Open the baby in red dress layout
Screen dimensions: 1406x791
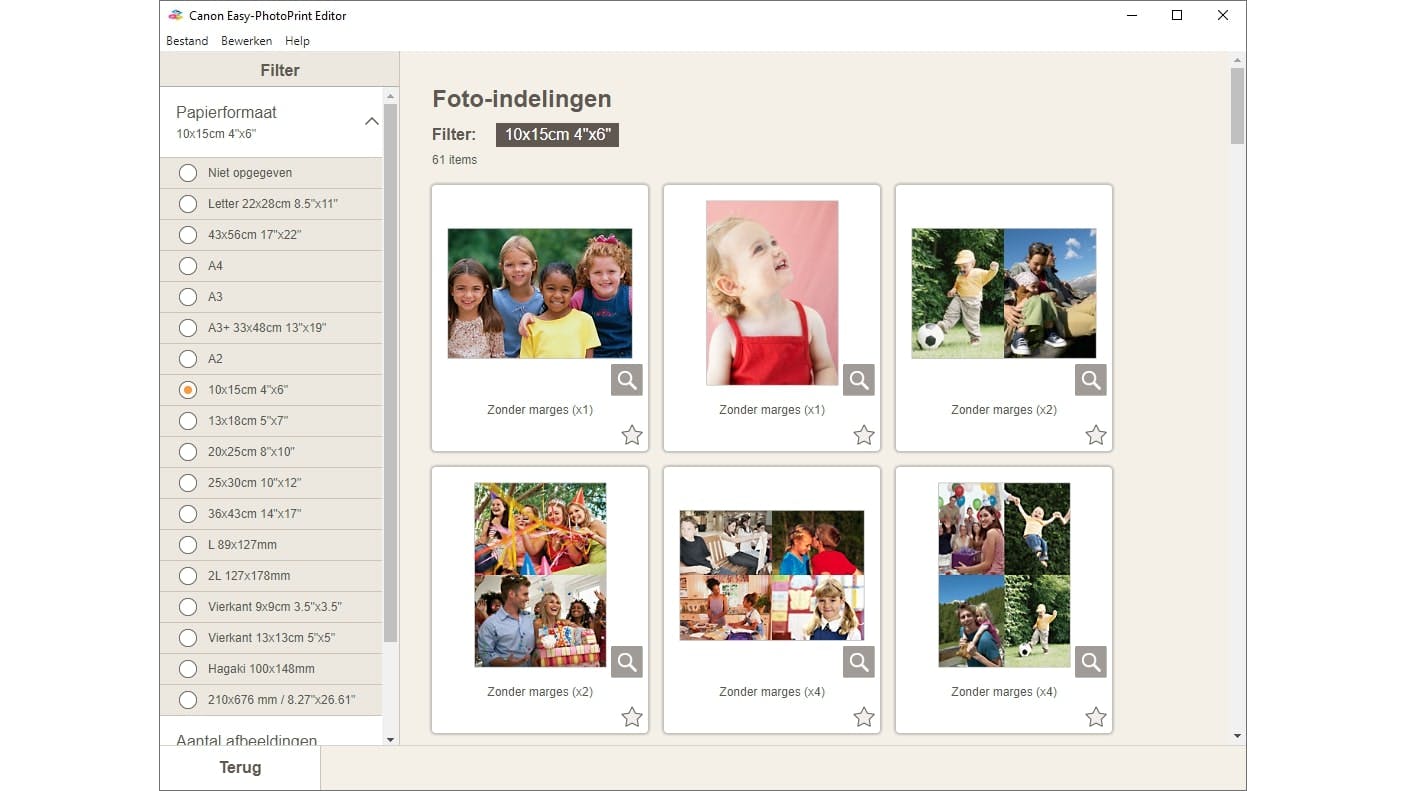pyautogui.click(x=772, y=293)
